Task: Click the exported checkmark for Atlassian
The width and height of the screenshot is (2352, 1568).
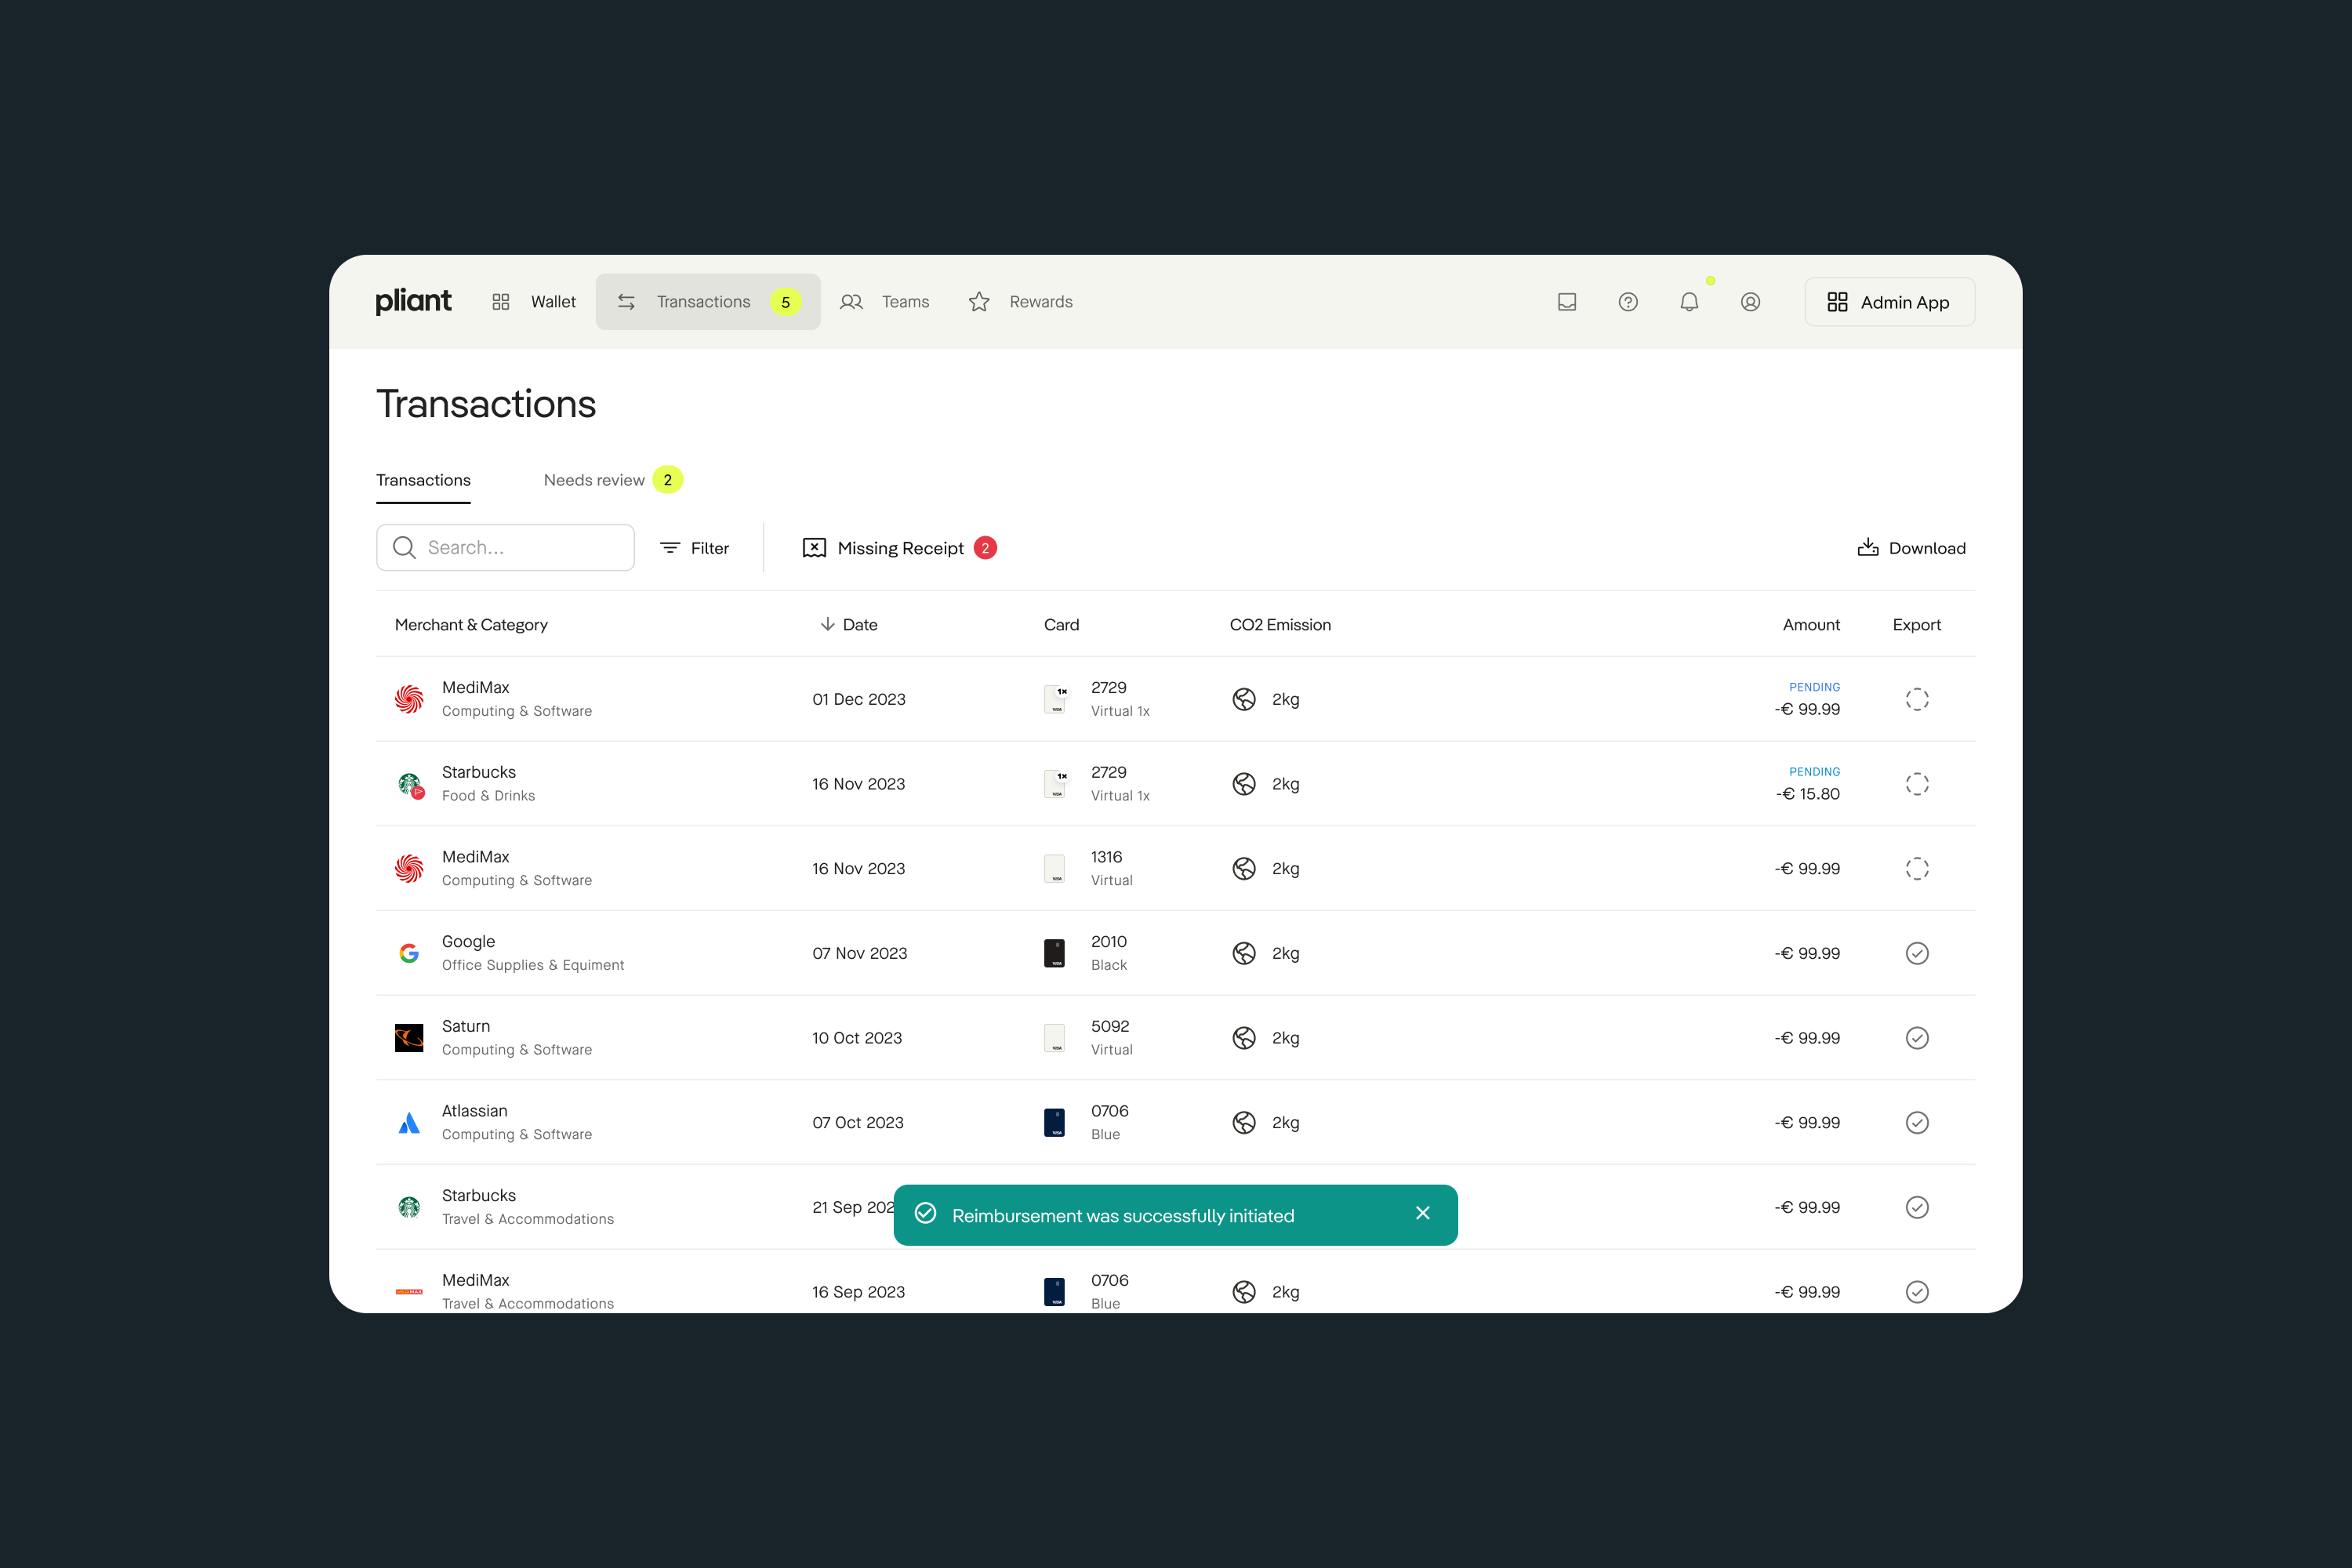Action: click(x=1917, y=1123)
